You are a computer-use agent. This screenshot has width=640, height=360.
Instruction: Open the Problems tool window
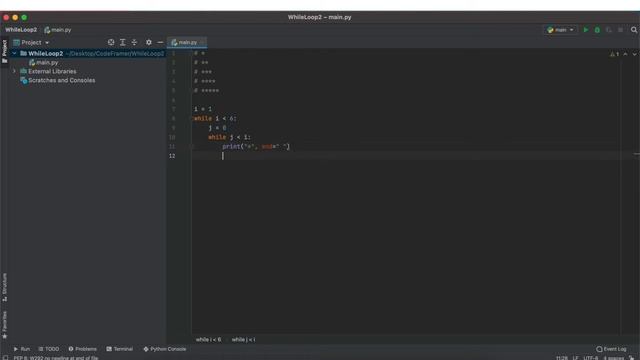point(82,349)
